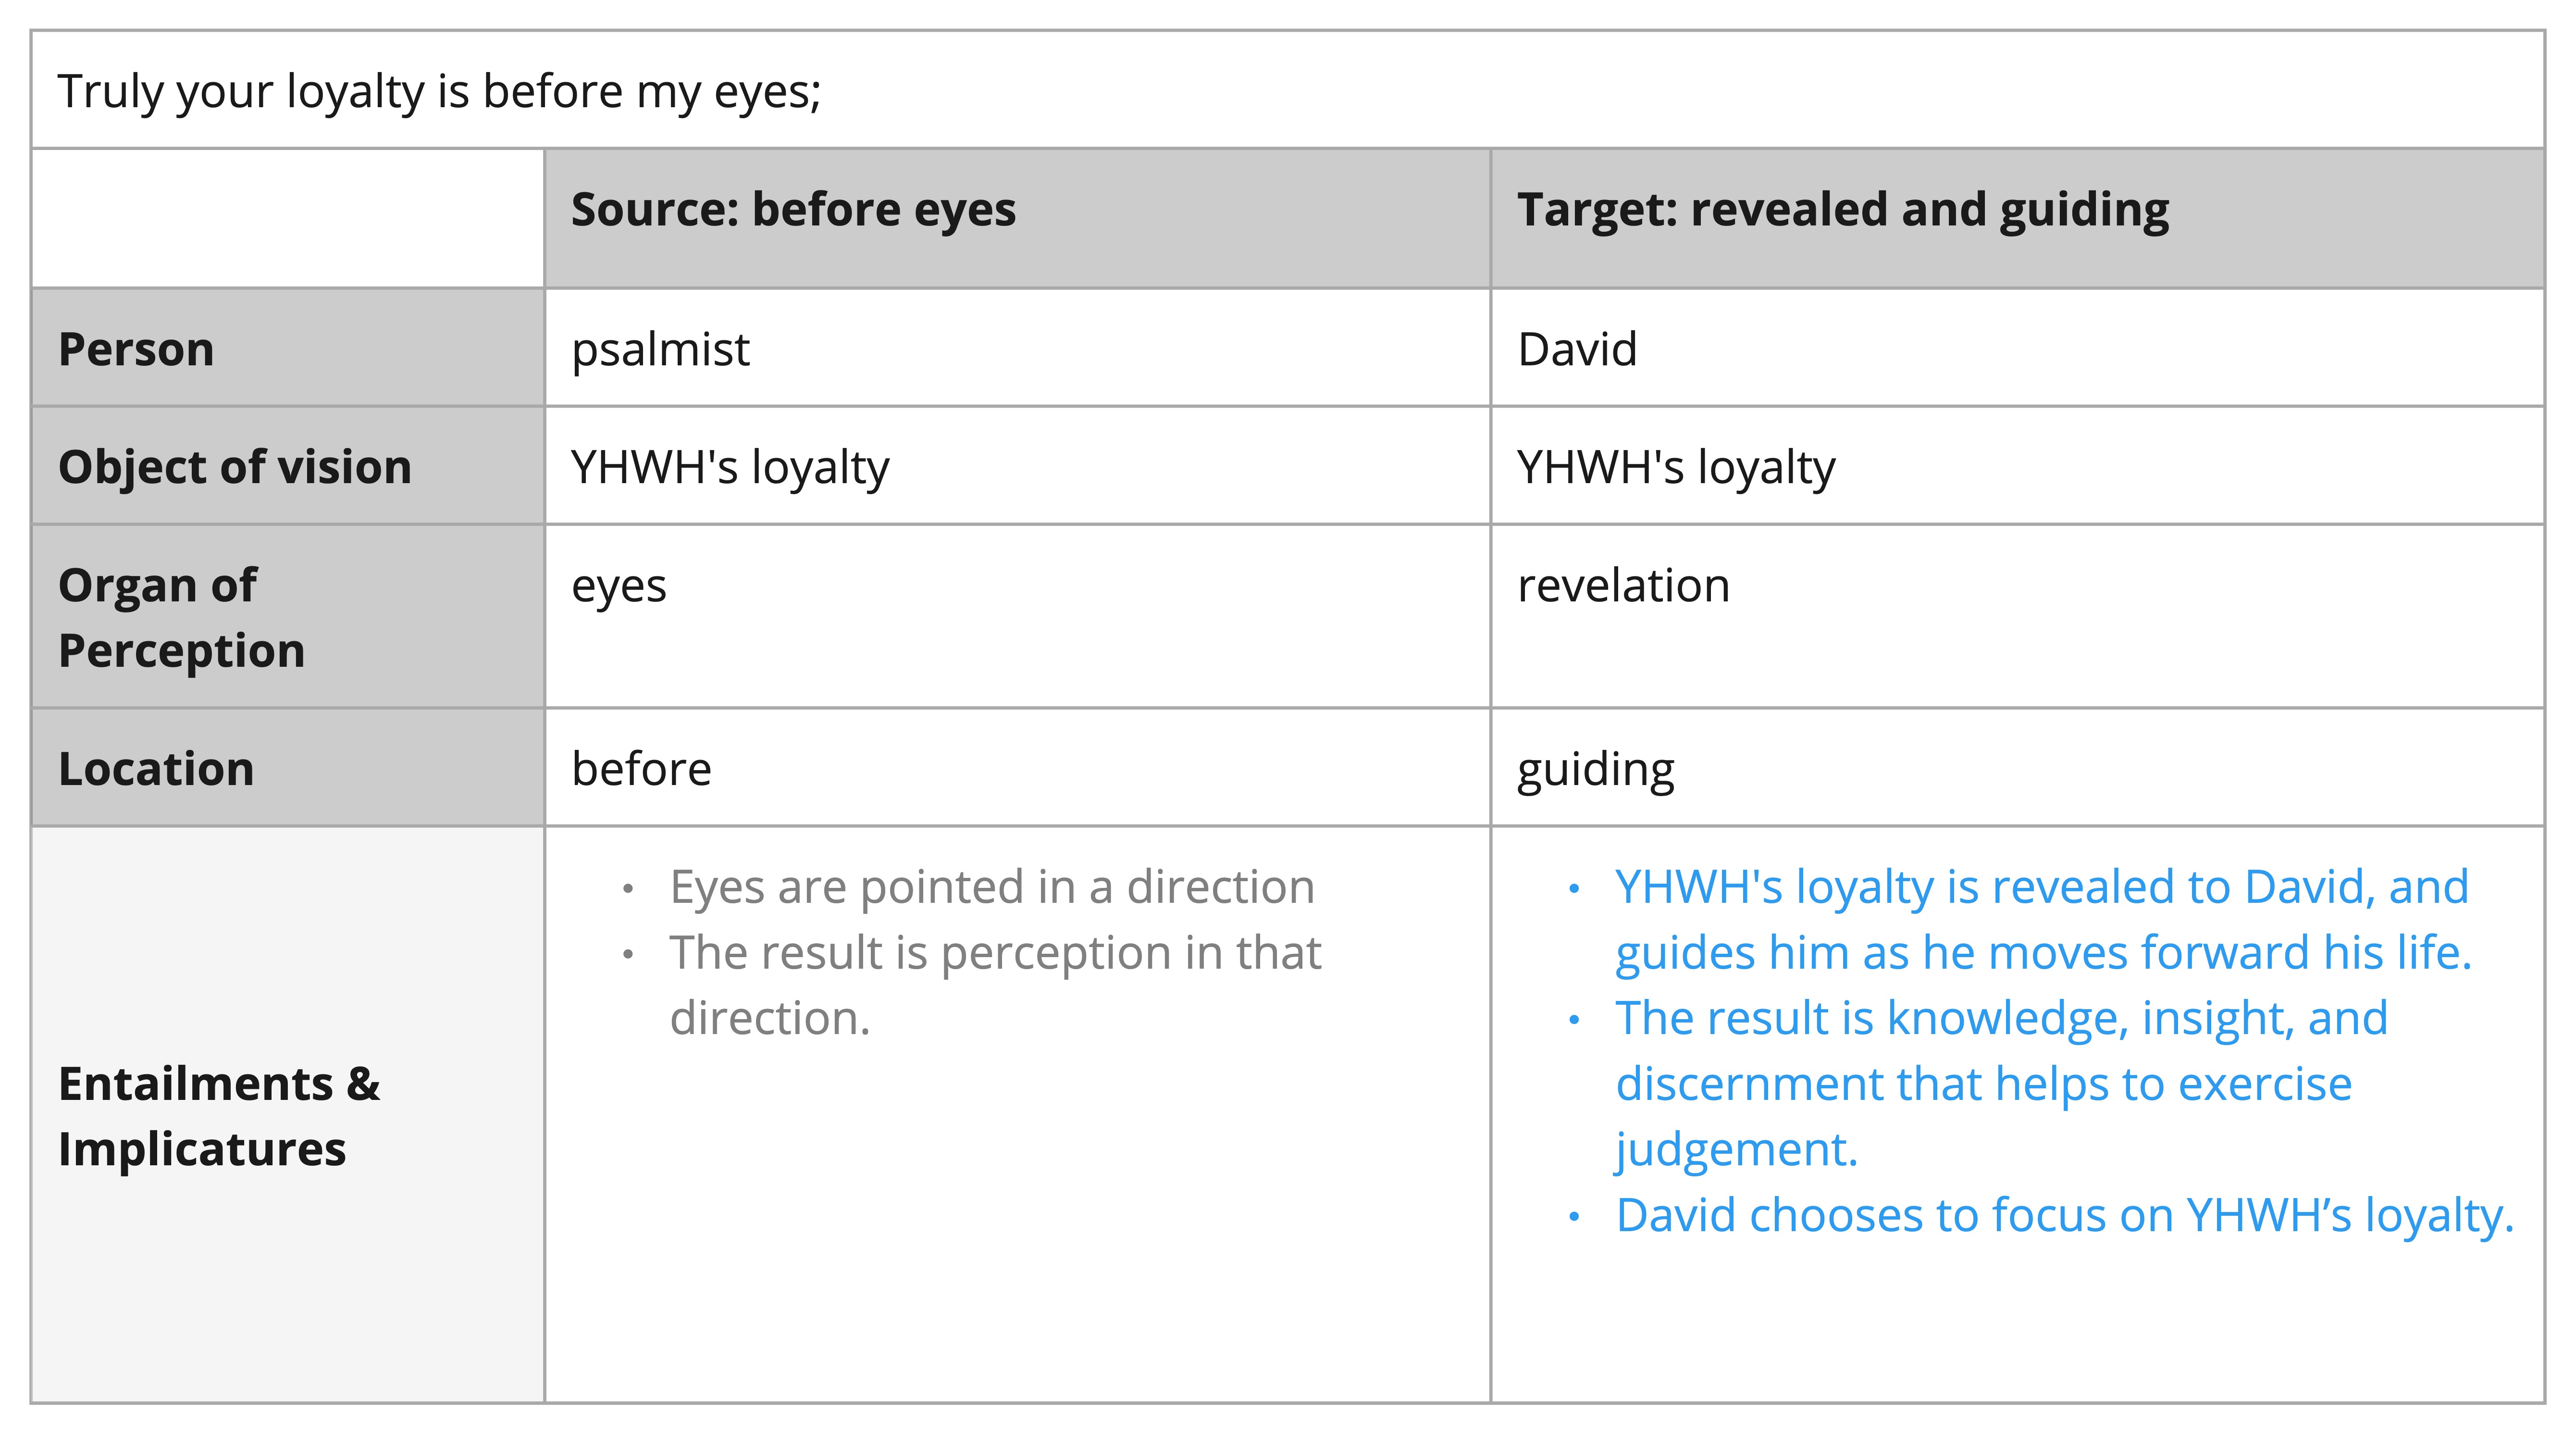The width and height of the screenshot is (2576, 1435).
Task: Click the 'Person' row label
Action: tap(288, 348)
